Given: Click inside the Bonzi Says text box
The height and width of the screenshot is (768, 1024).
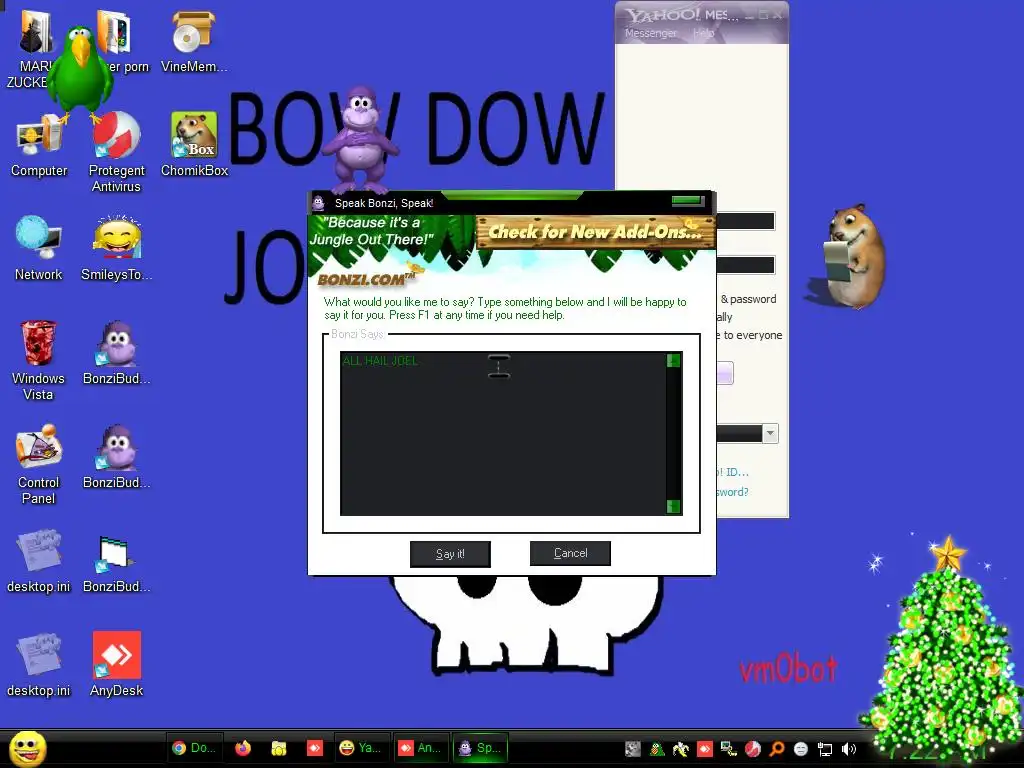Looking at the screenshot, I should coord(503,434).
